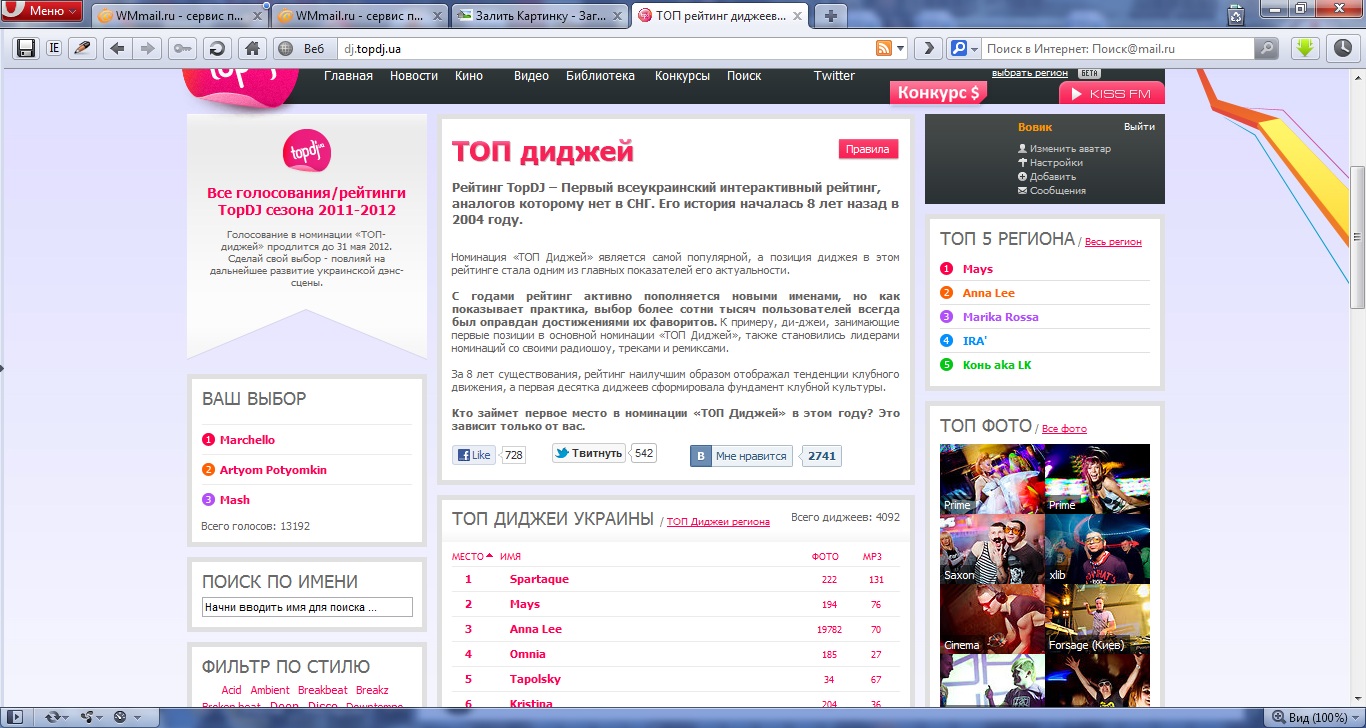1366x728 pixels.
Task: Open the Opera Меню button
Action: tap(44, 11)
